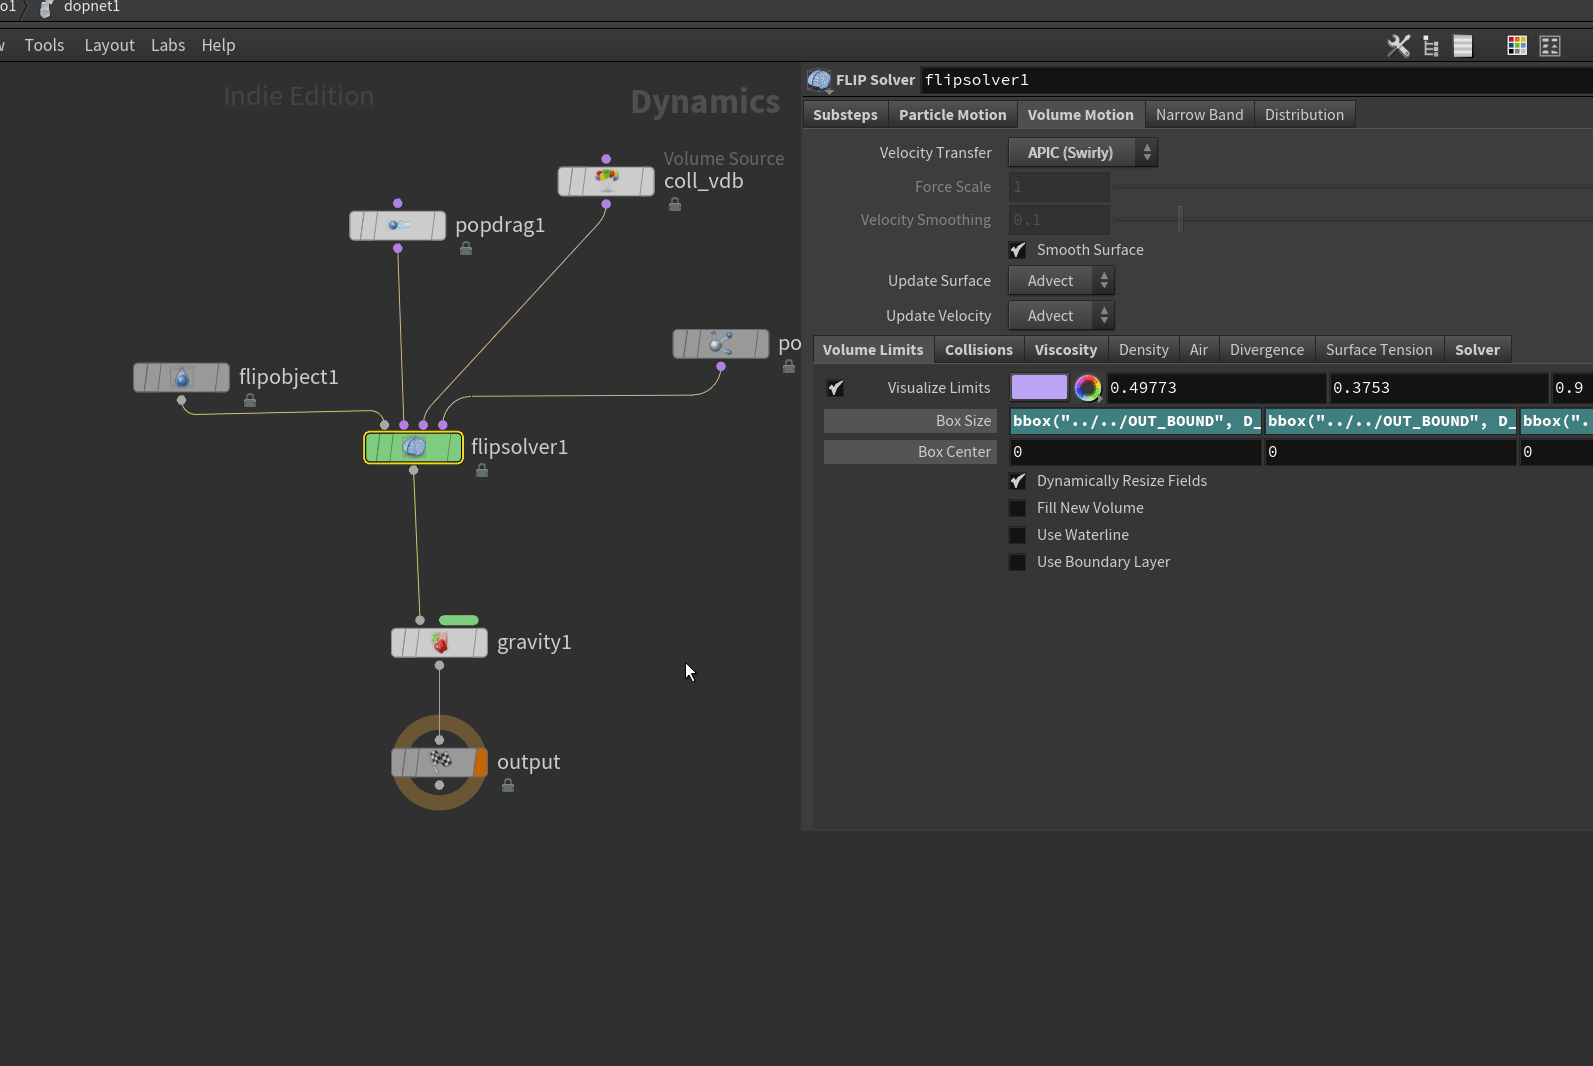This screenshot has height=1066, width=1593.
Task: Select the flipobject1 node icon
Action: (x=181, y=377)
